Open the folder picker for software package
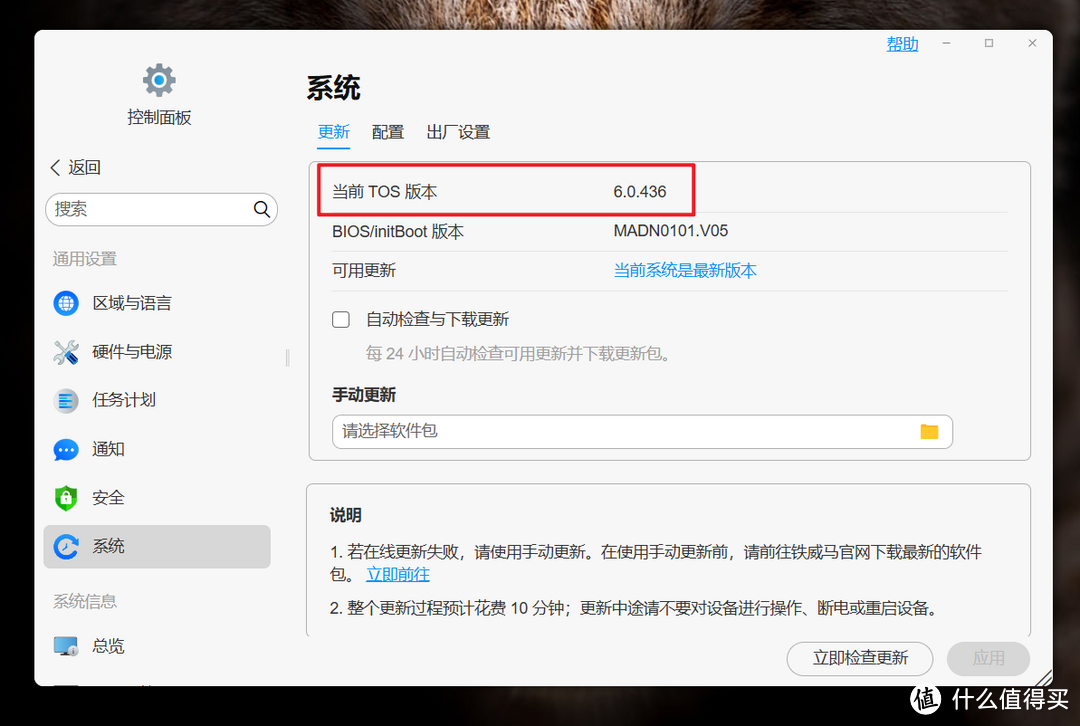This screenshot has height=726, width=1080. coord(929,431)
